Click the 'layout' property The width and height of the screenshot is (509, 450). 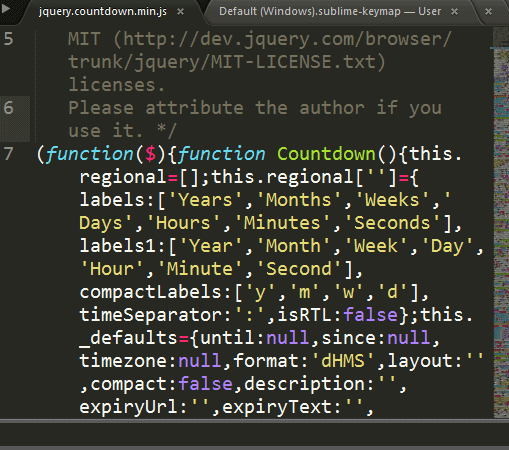pos(420,361)
